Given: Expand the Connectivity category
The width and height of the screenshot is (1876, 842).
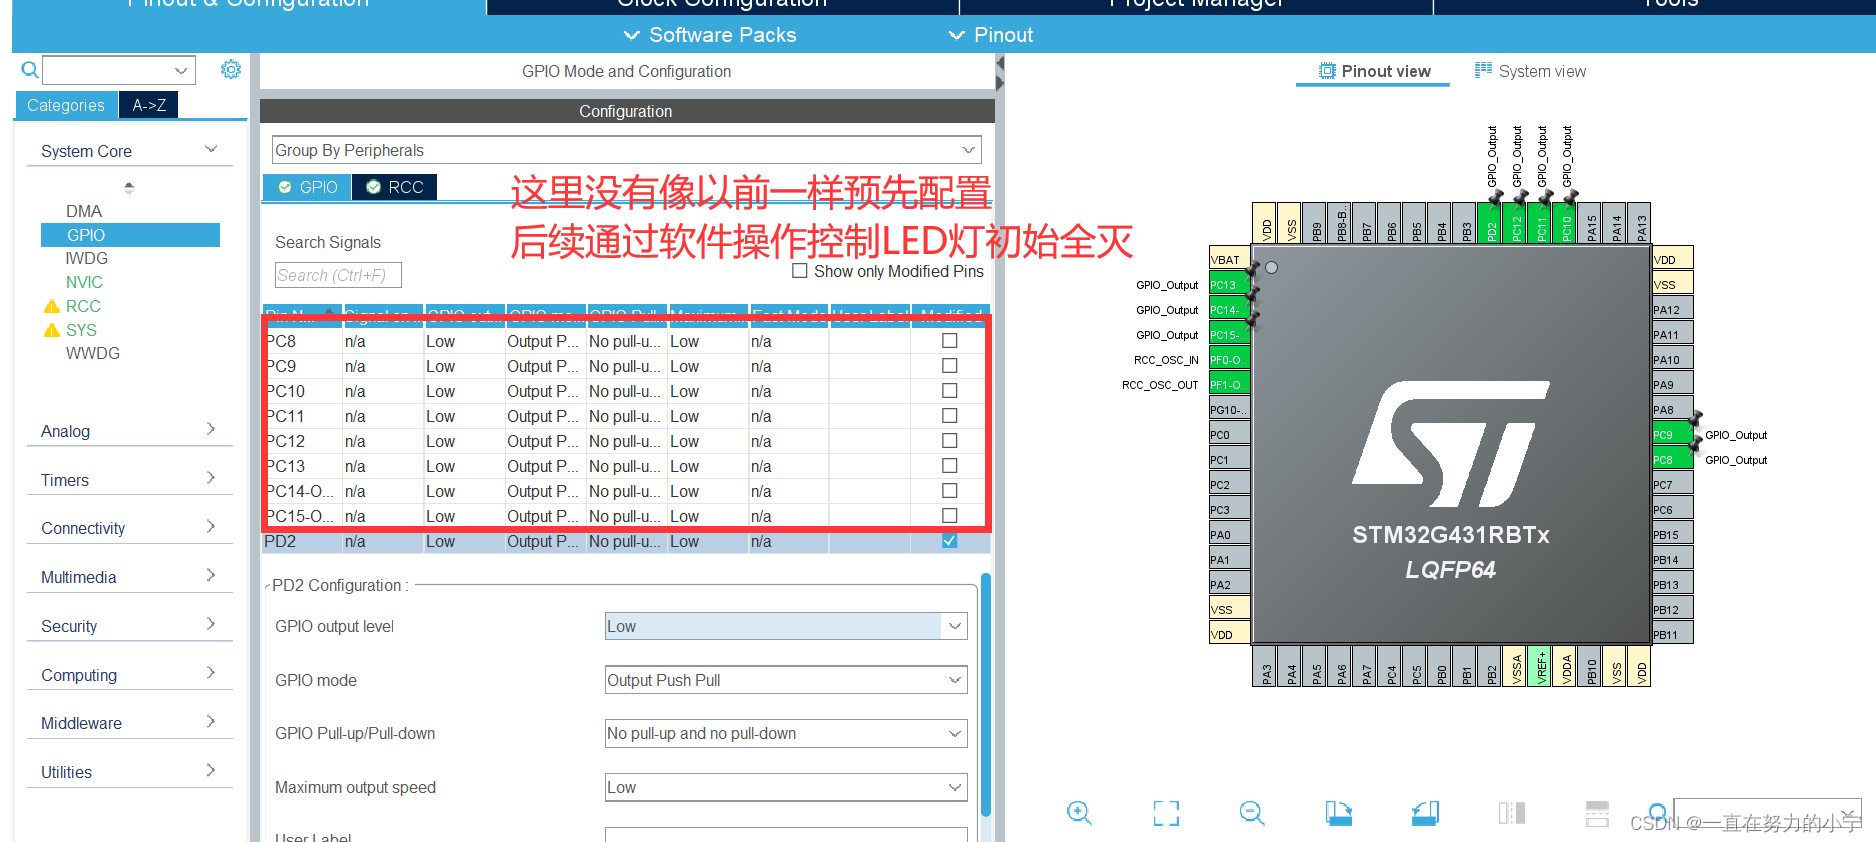Looking at the screenshot, I should pos(129,528).
